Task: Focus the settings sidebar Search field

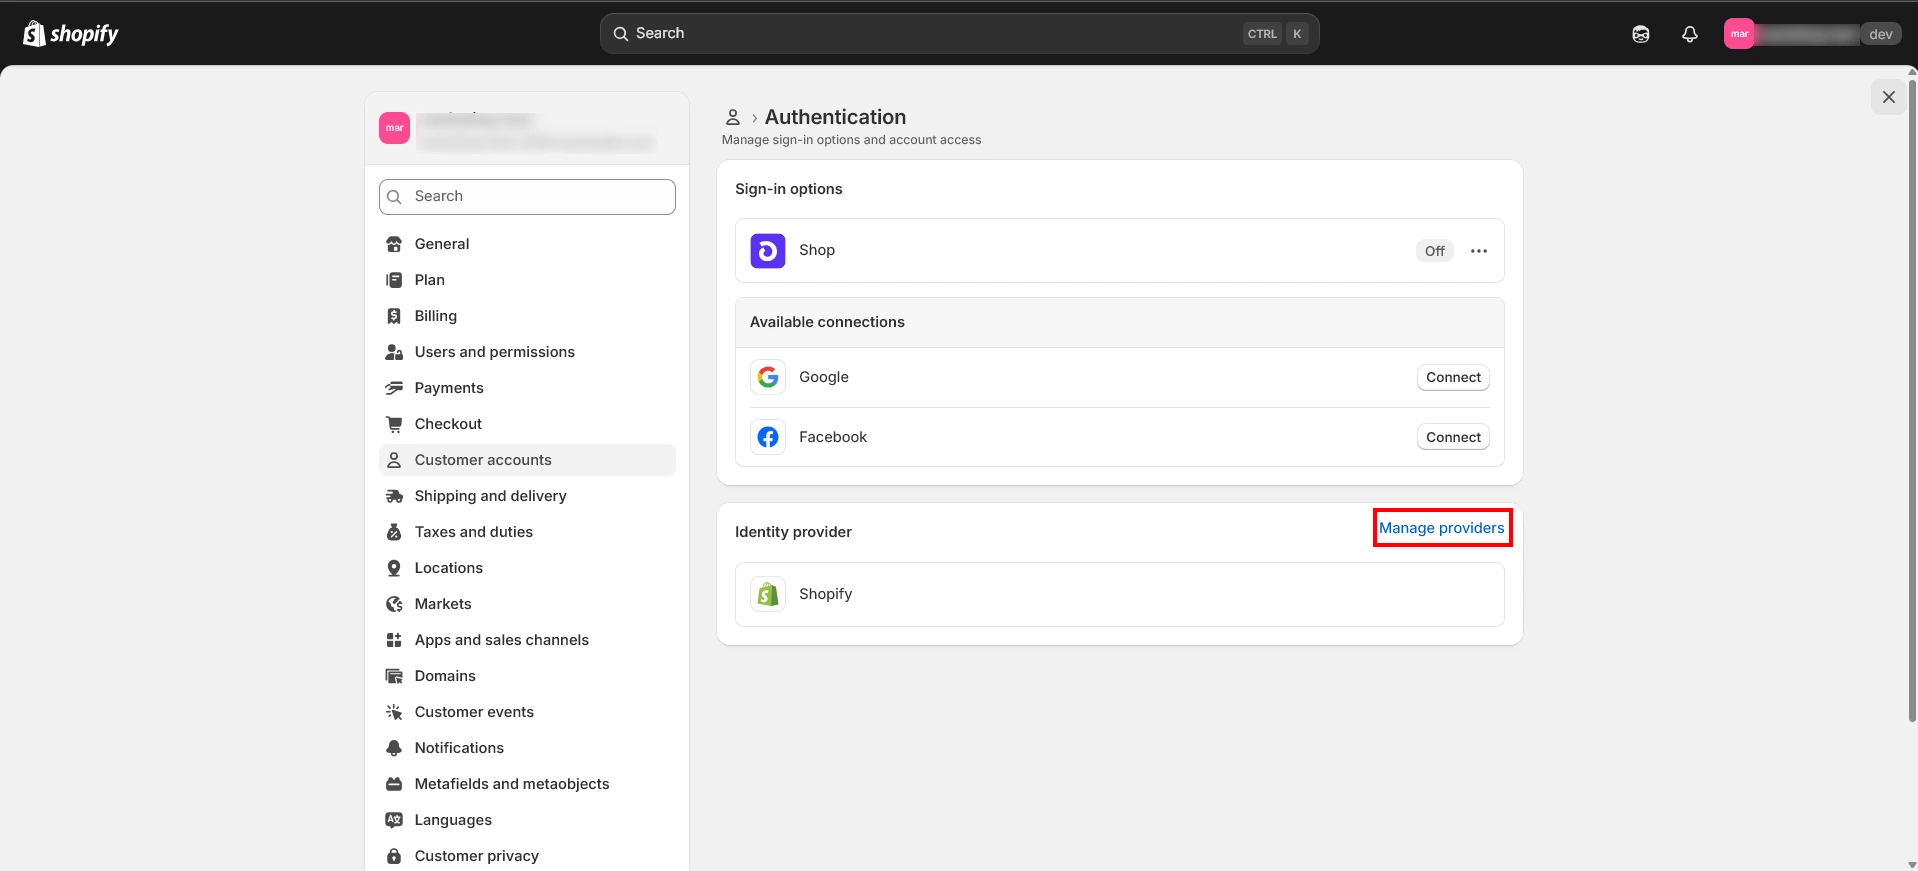Action: 527,197
